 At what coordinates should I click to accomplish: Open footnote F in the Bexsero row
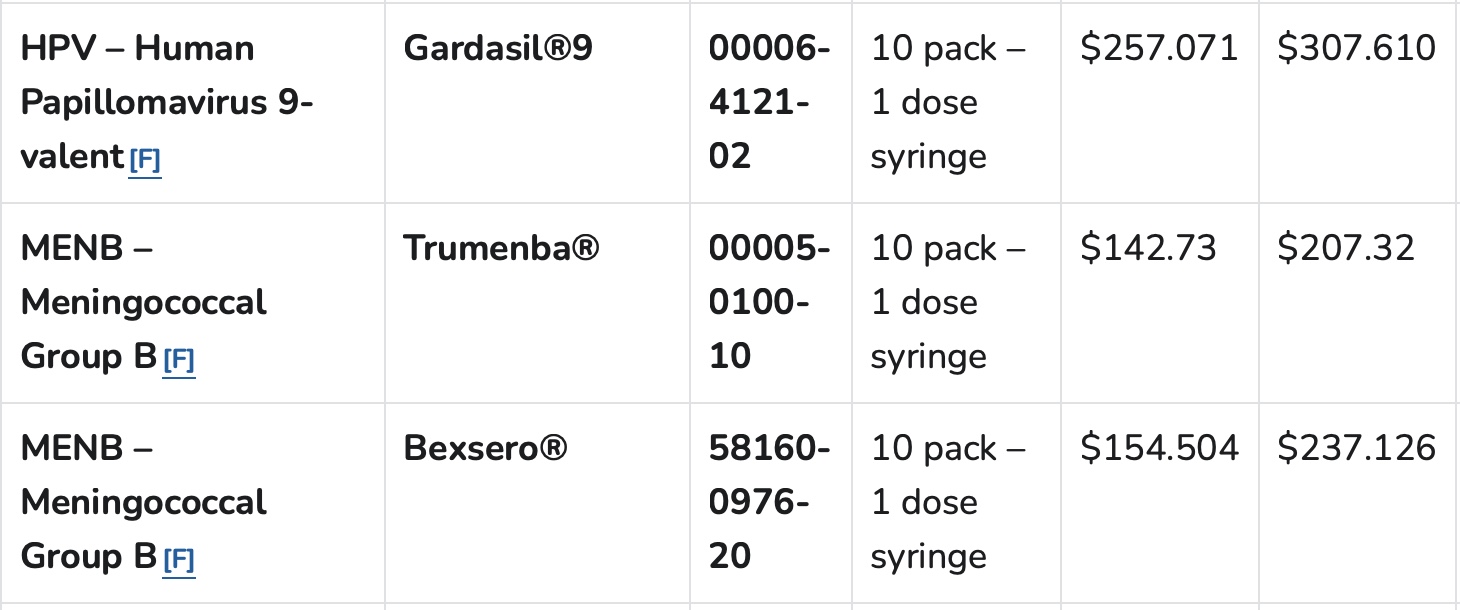pos(179,560)
